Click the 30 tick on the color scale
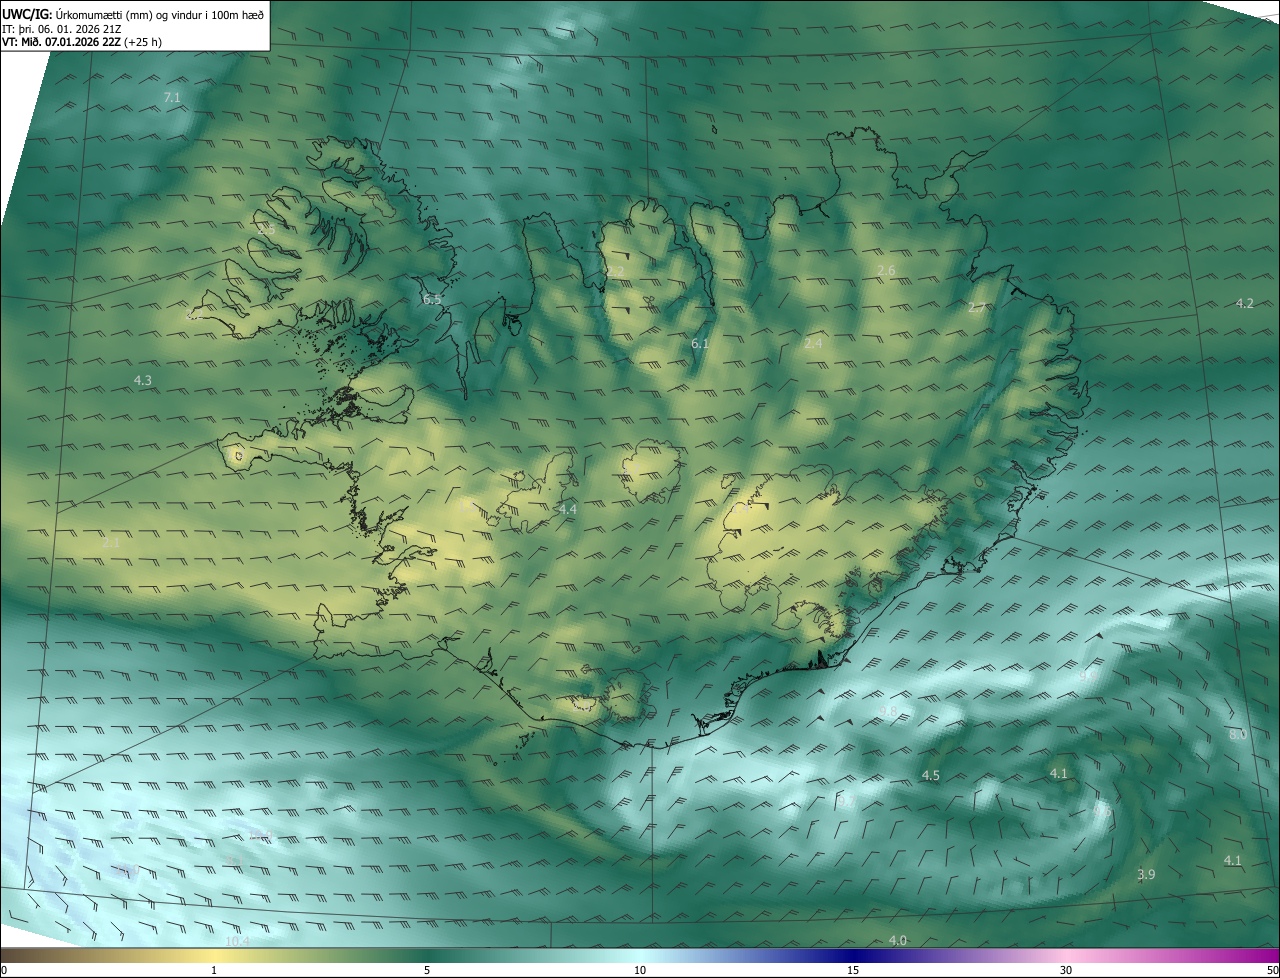Image resolution: width=1280 pixels, height=978 pixels. click(1066, 970)
